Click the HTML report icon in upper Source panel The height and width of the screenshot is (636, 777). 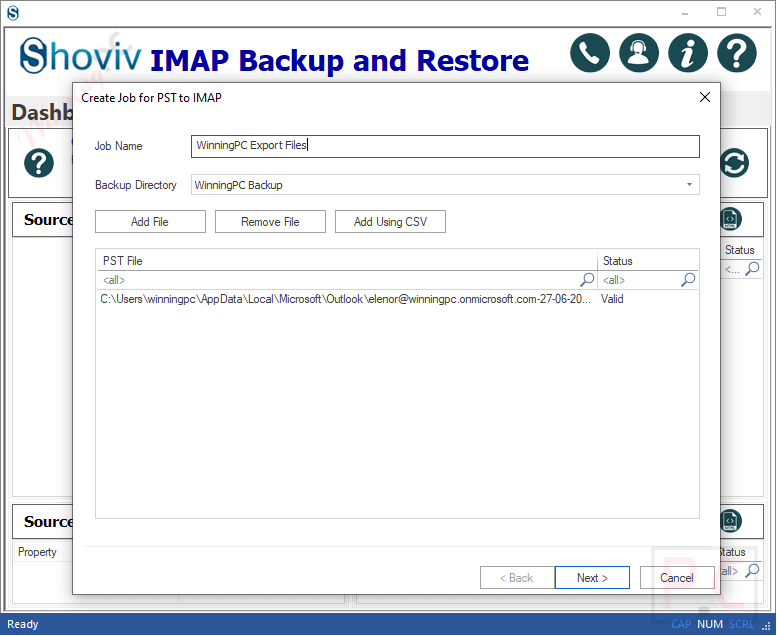(x=730, y=219)
